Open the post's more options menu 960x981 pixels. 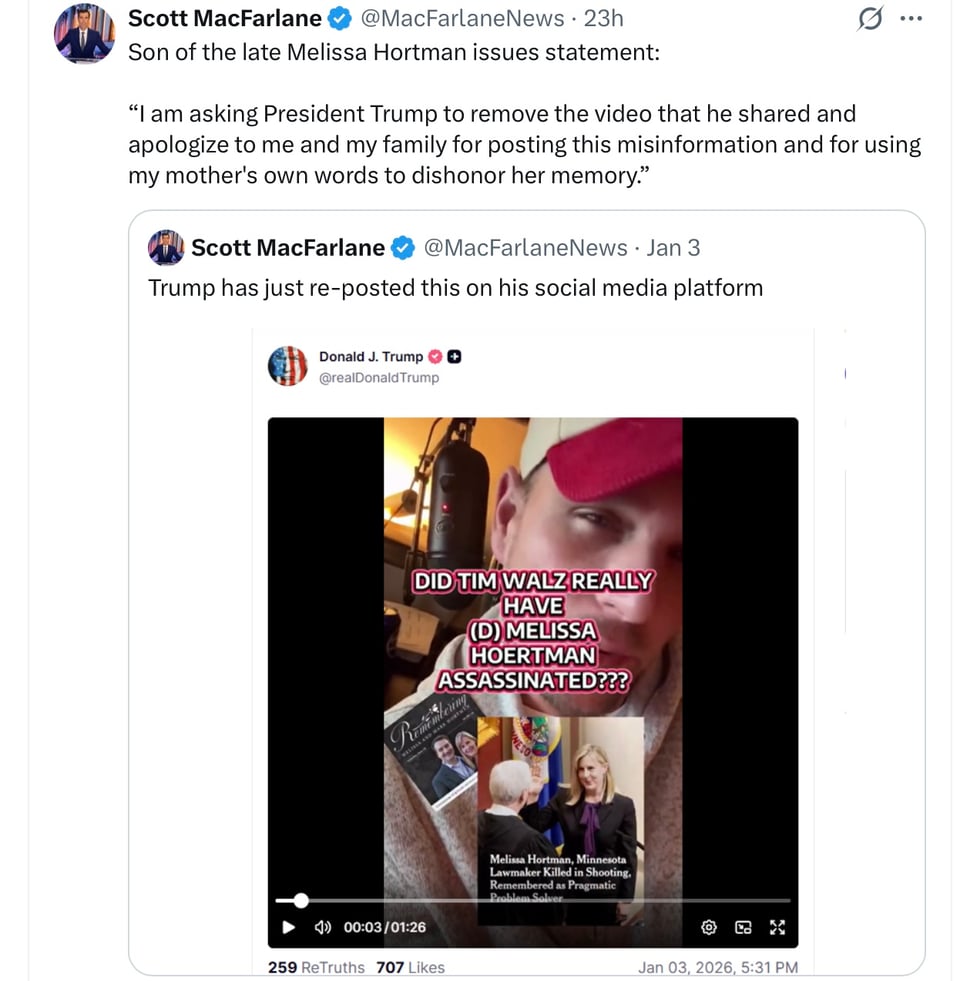[911, 17]
